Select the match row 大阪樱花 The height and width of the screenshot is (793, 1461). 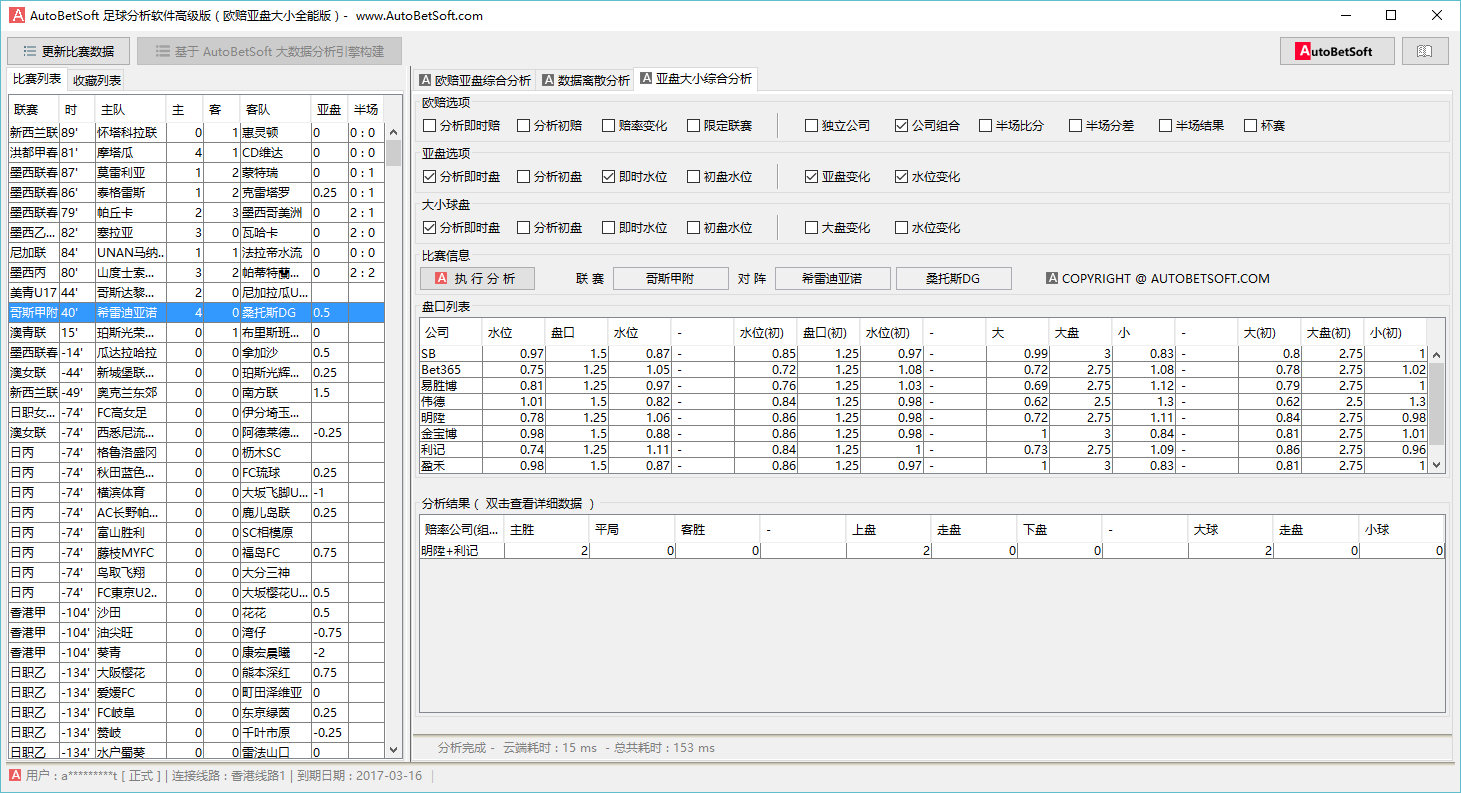click(196, 672)
